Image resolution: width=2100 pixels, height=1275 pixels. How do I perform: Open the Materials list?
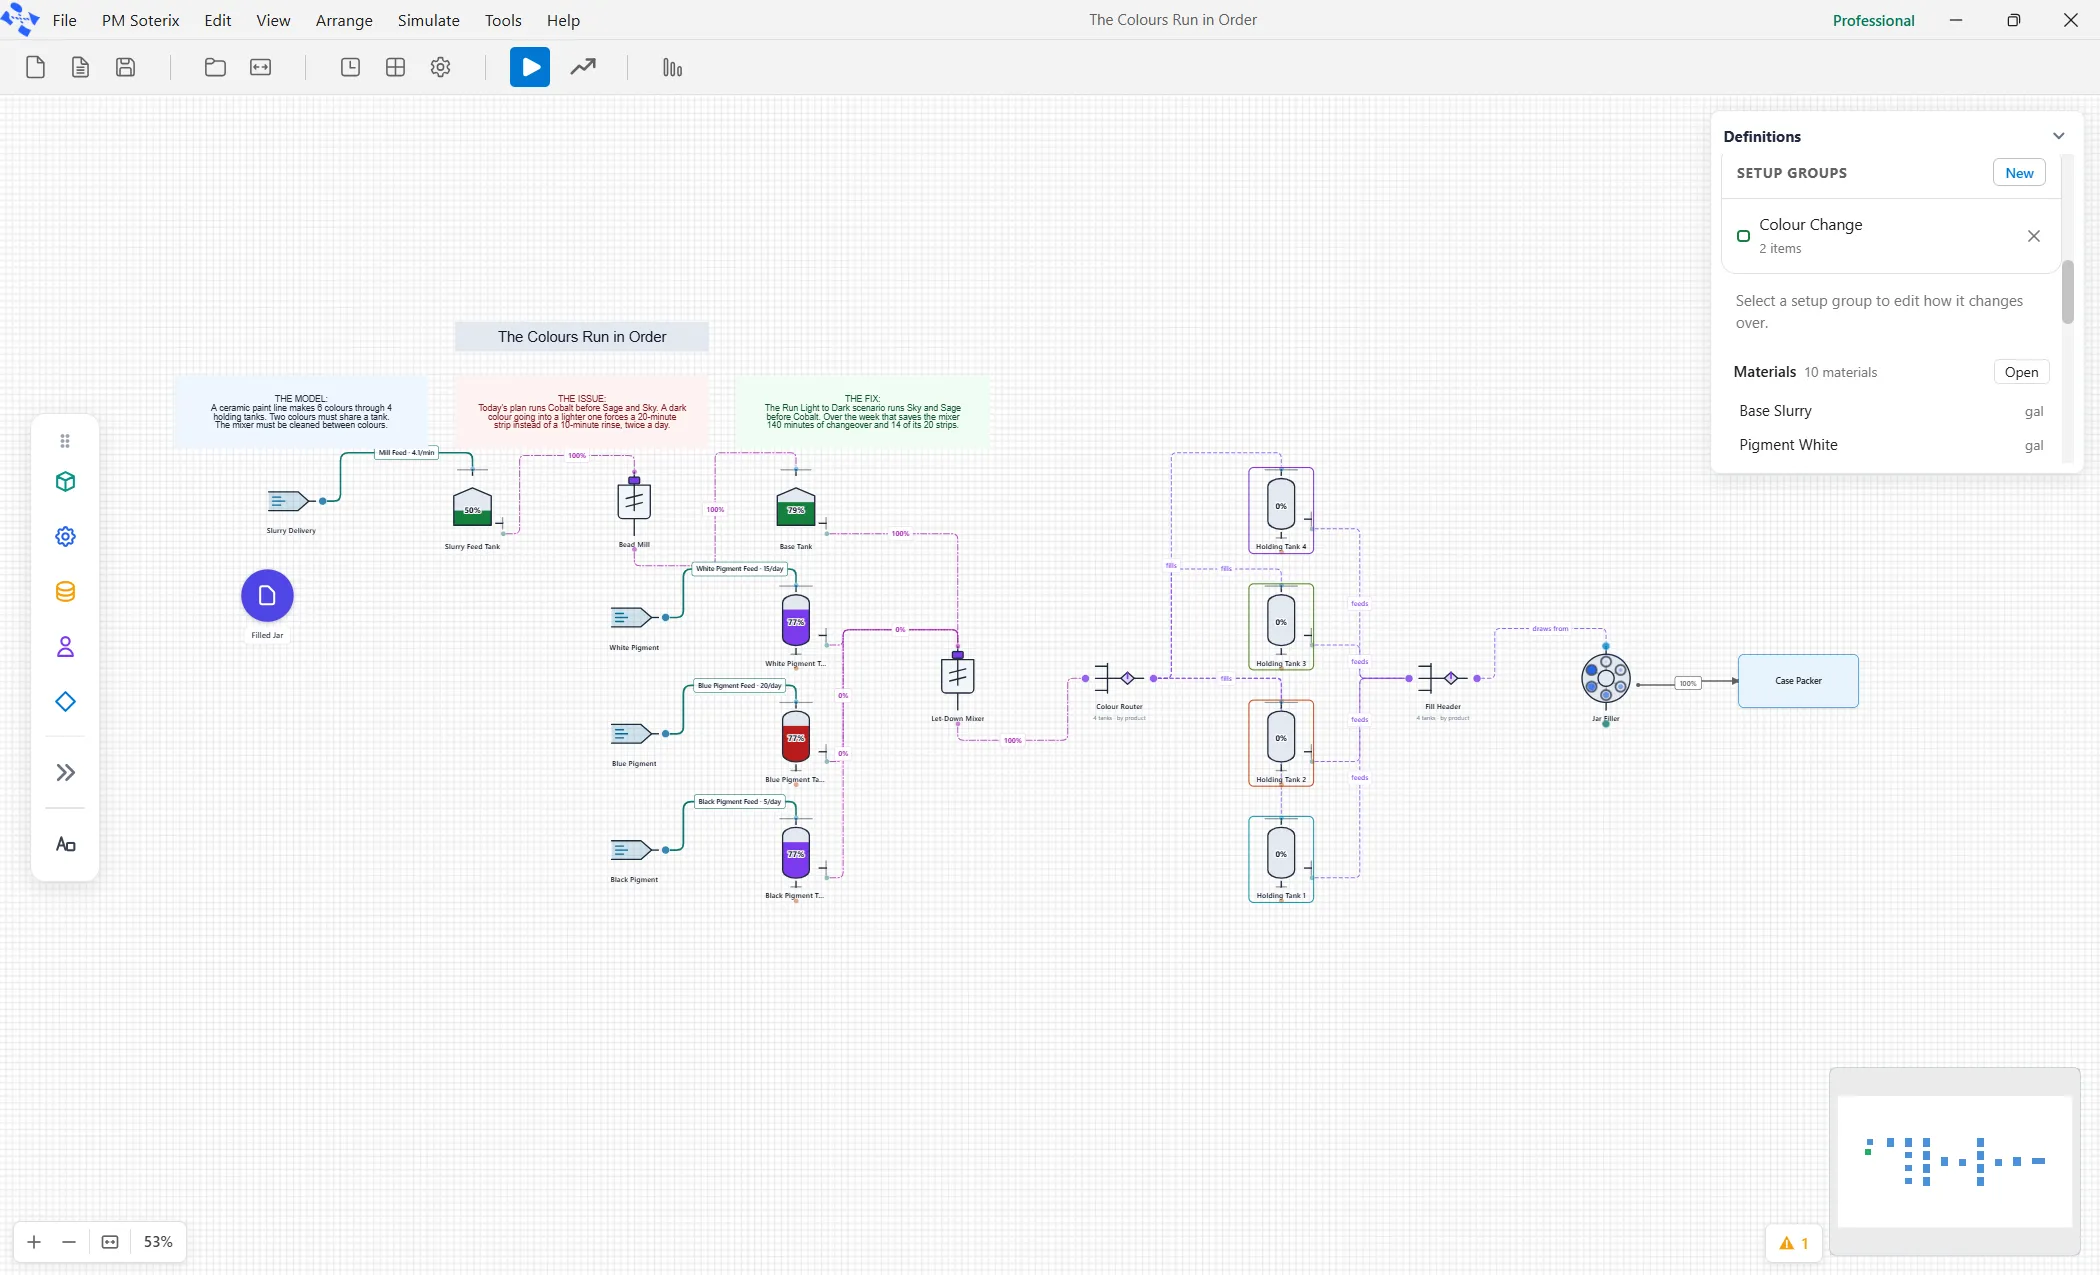2021,372
